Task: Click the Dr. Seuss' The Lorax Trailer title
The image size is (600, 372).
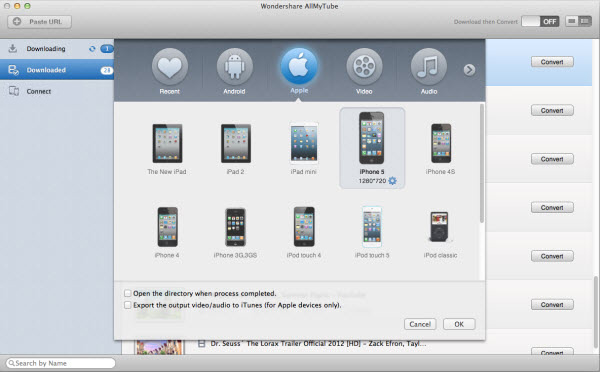Action: [x=318, y=344]
